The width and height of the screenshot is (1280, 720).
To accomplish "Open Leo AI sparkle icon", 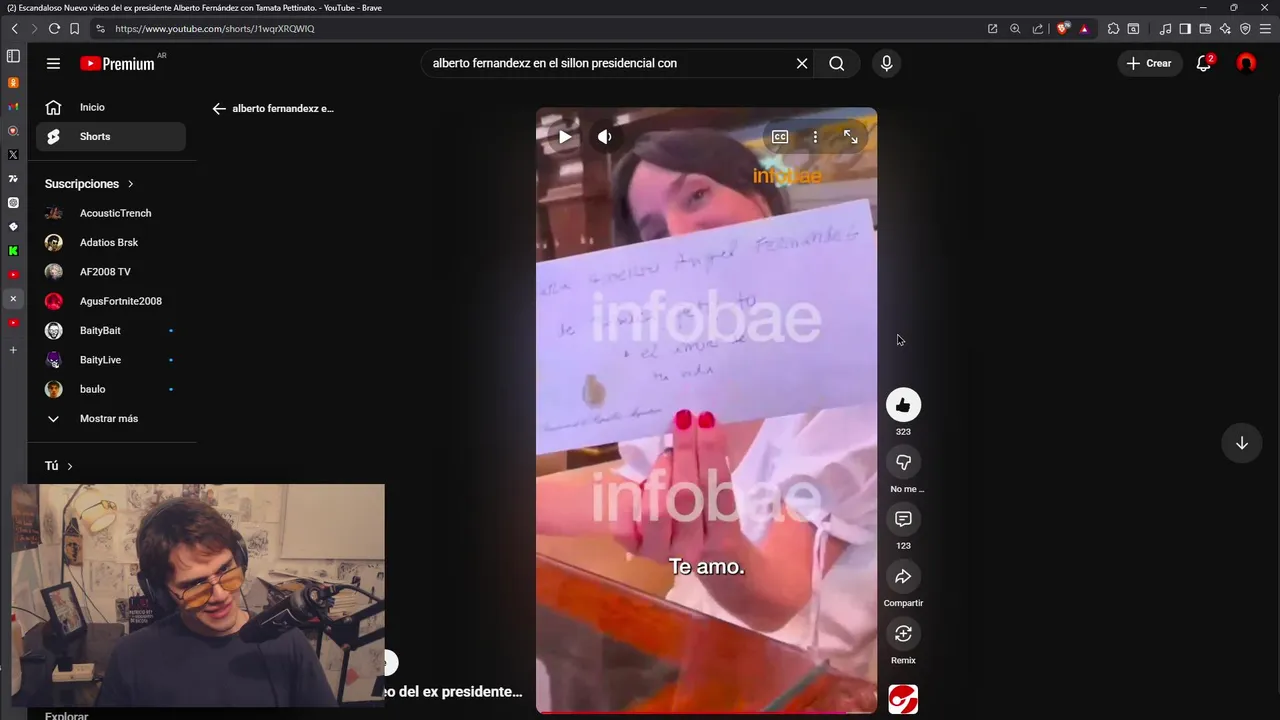I will [x=1225, y=29].
